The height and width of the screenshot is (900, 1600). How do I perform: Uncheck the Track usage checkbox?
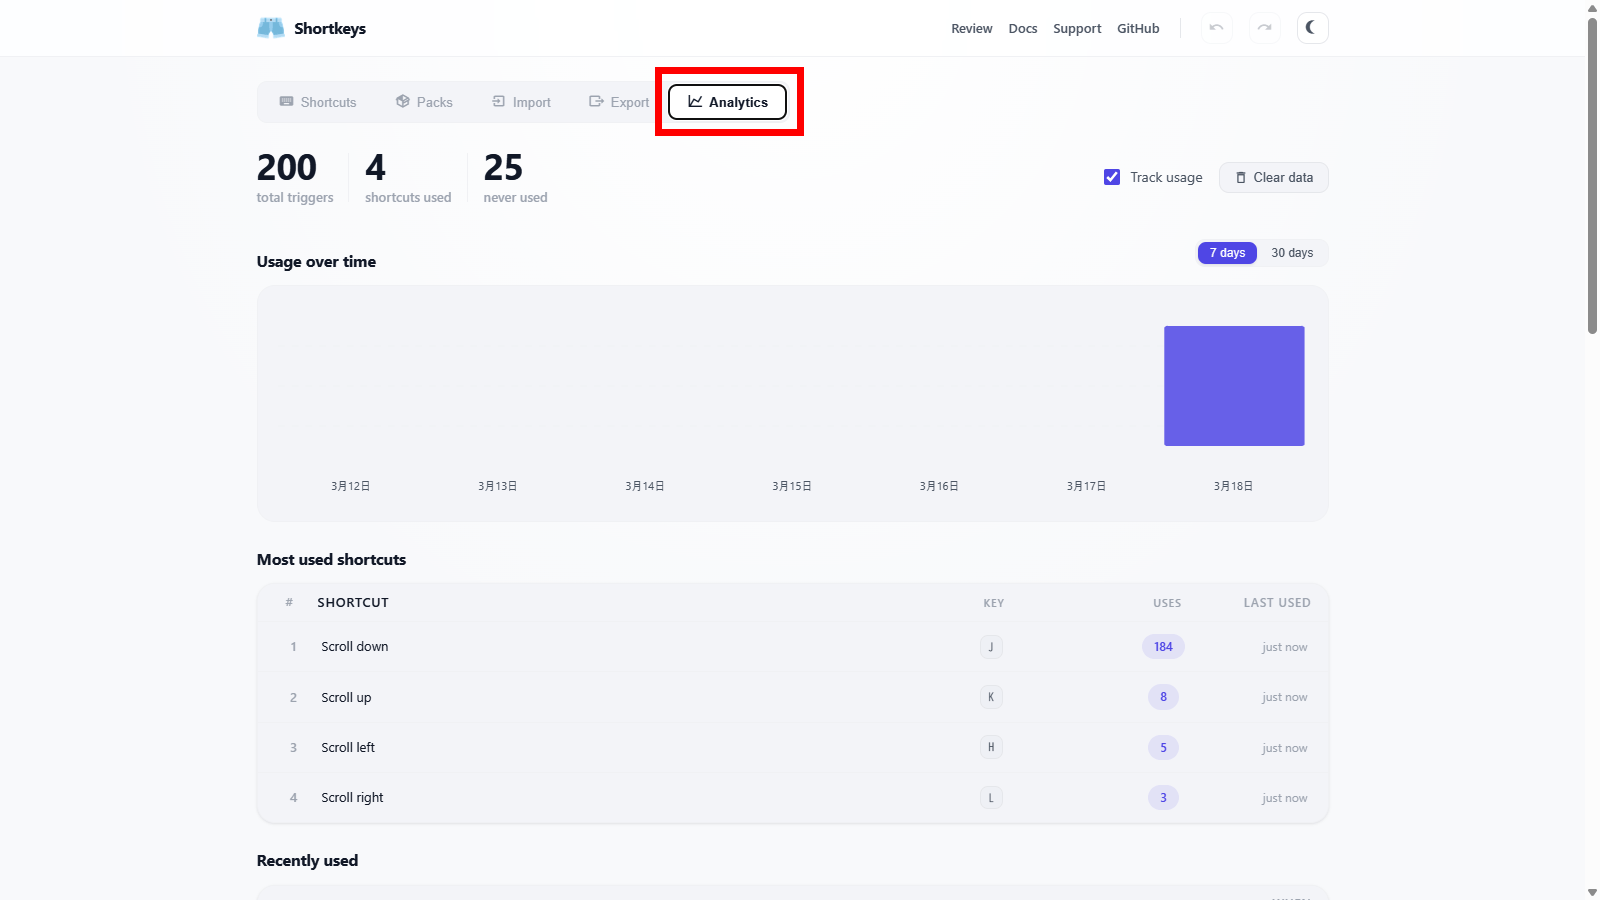click(1112, 177)
